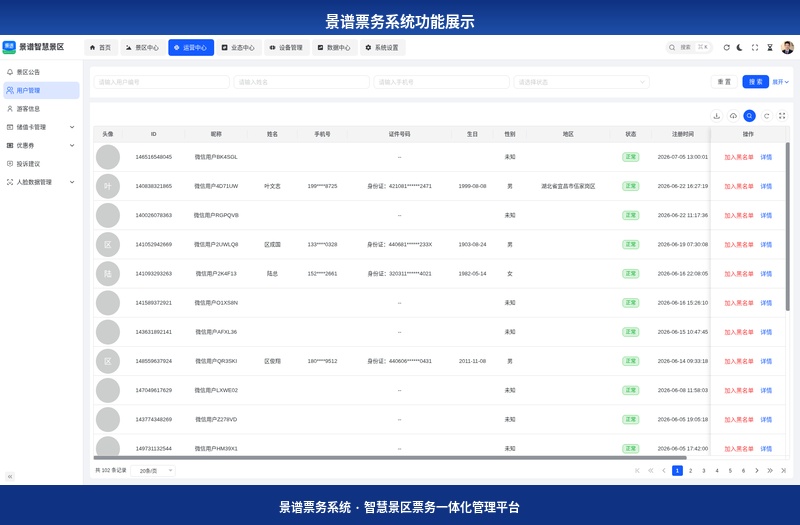Screen dimensions: 800x525
Task: Collapse the sidebar with double-chevron icon
Action: pos(10,476)
